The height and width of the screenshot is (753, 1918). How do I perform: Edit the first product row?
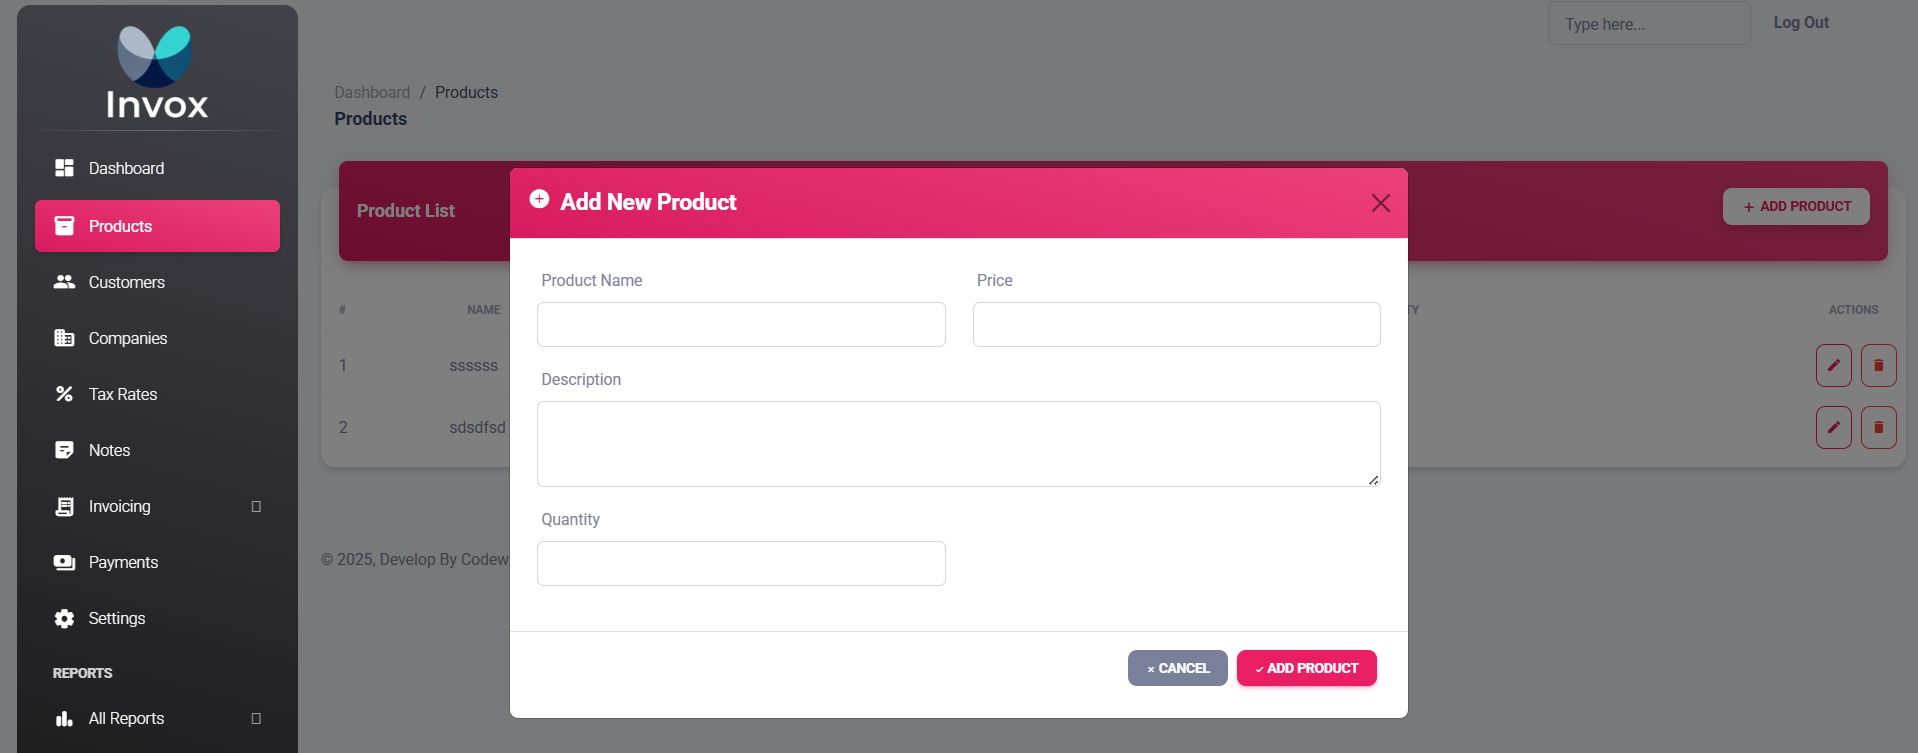tap(1833, 365)
